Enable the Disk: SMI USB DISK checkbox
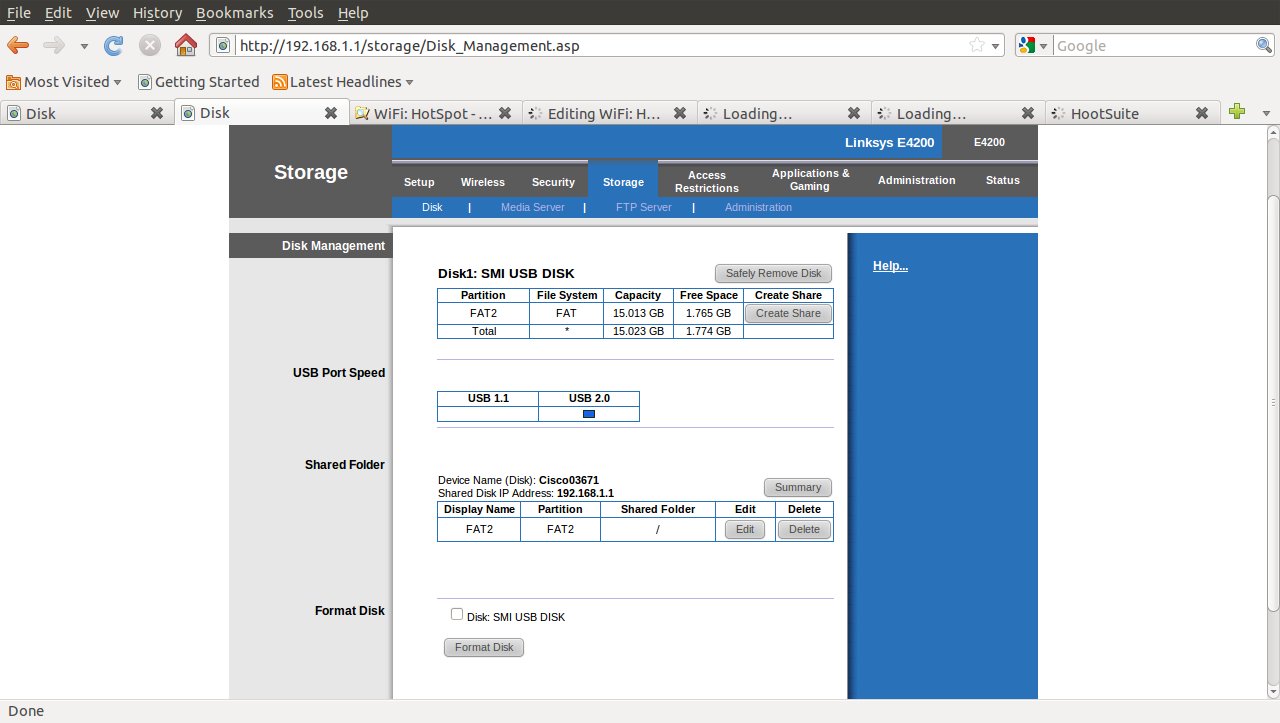 (457, 615)
